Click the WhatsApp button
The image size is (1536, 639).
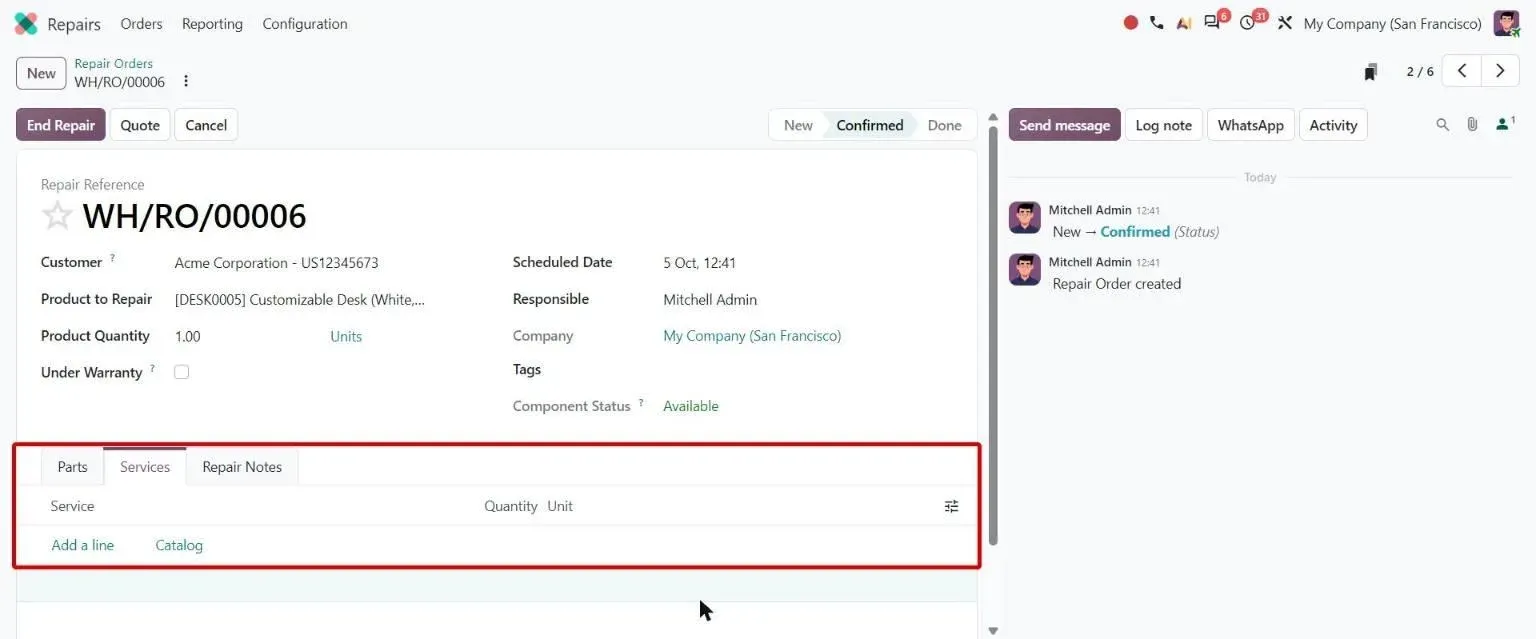pos(1250,125)
